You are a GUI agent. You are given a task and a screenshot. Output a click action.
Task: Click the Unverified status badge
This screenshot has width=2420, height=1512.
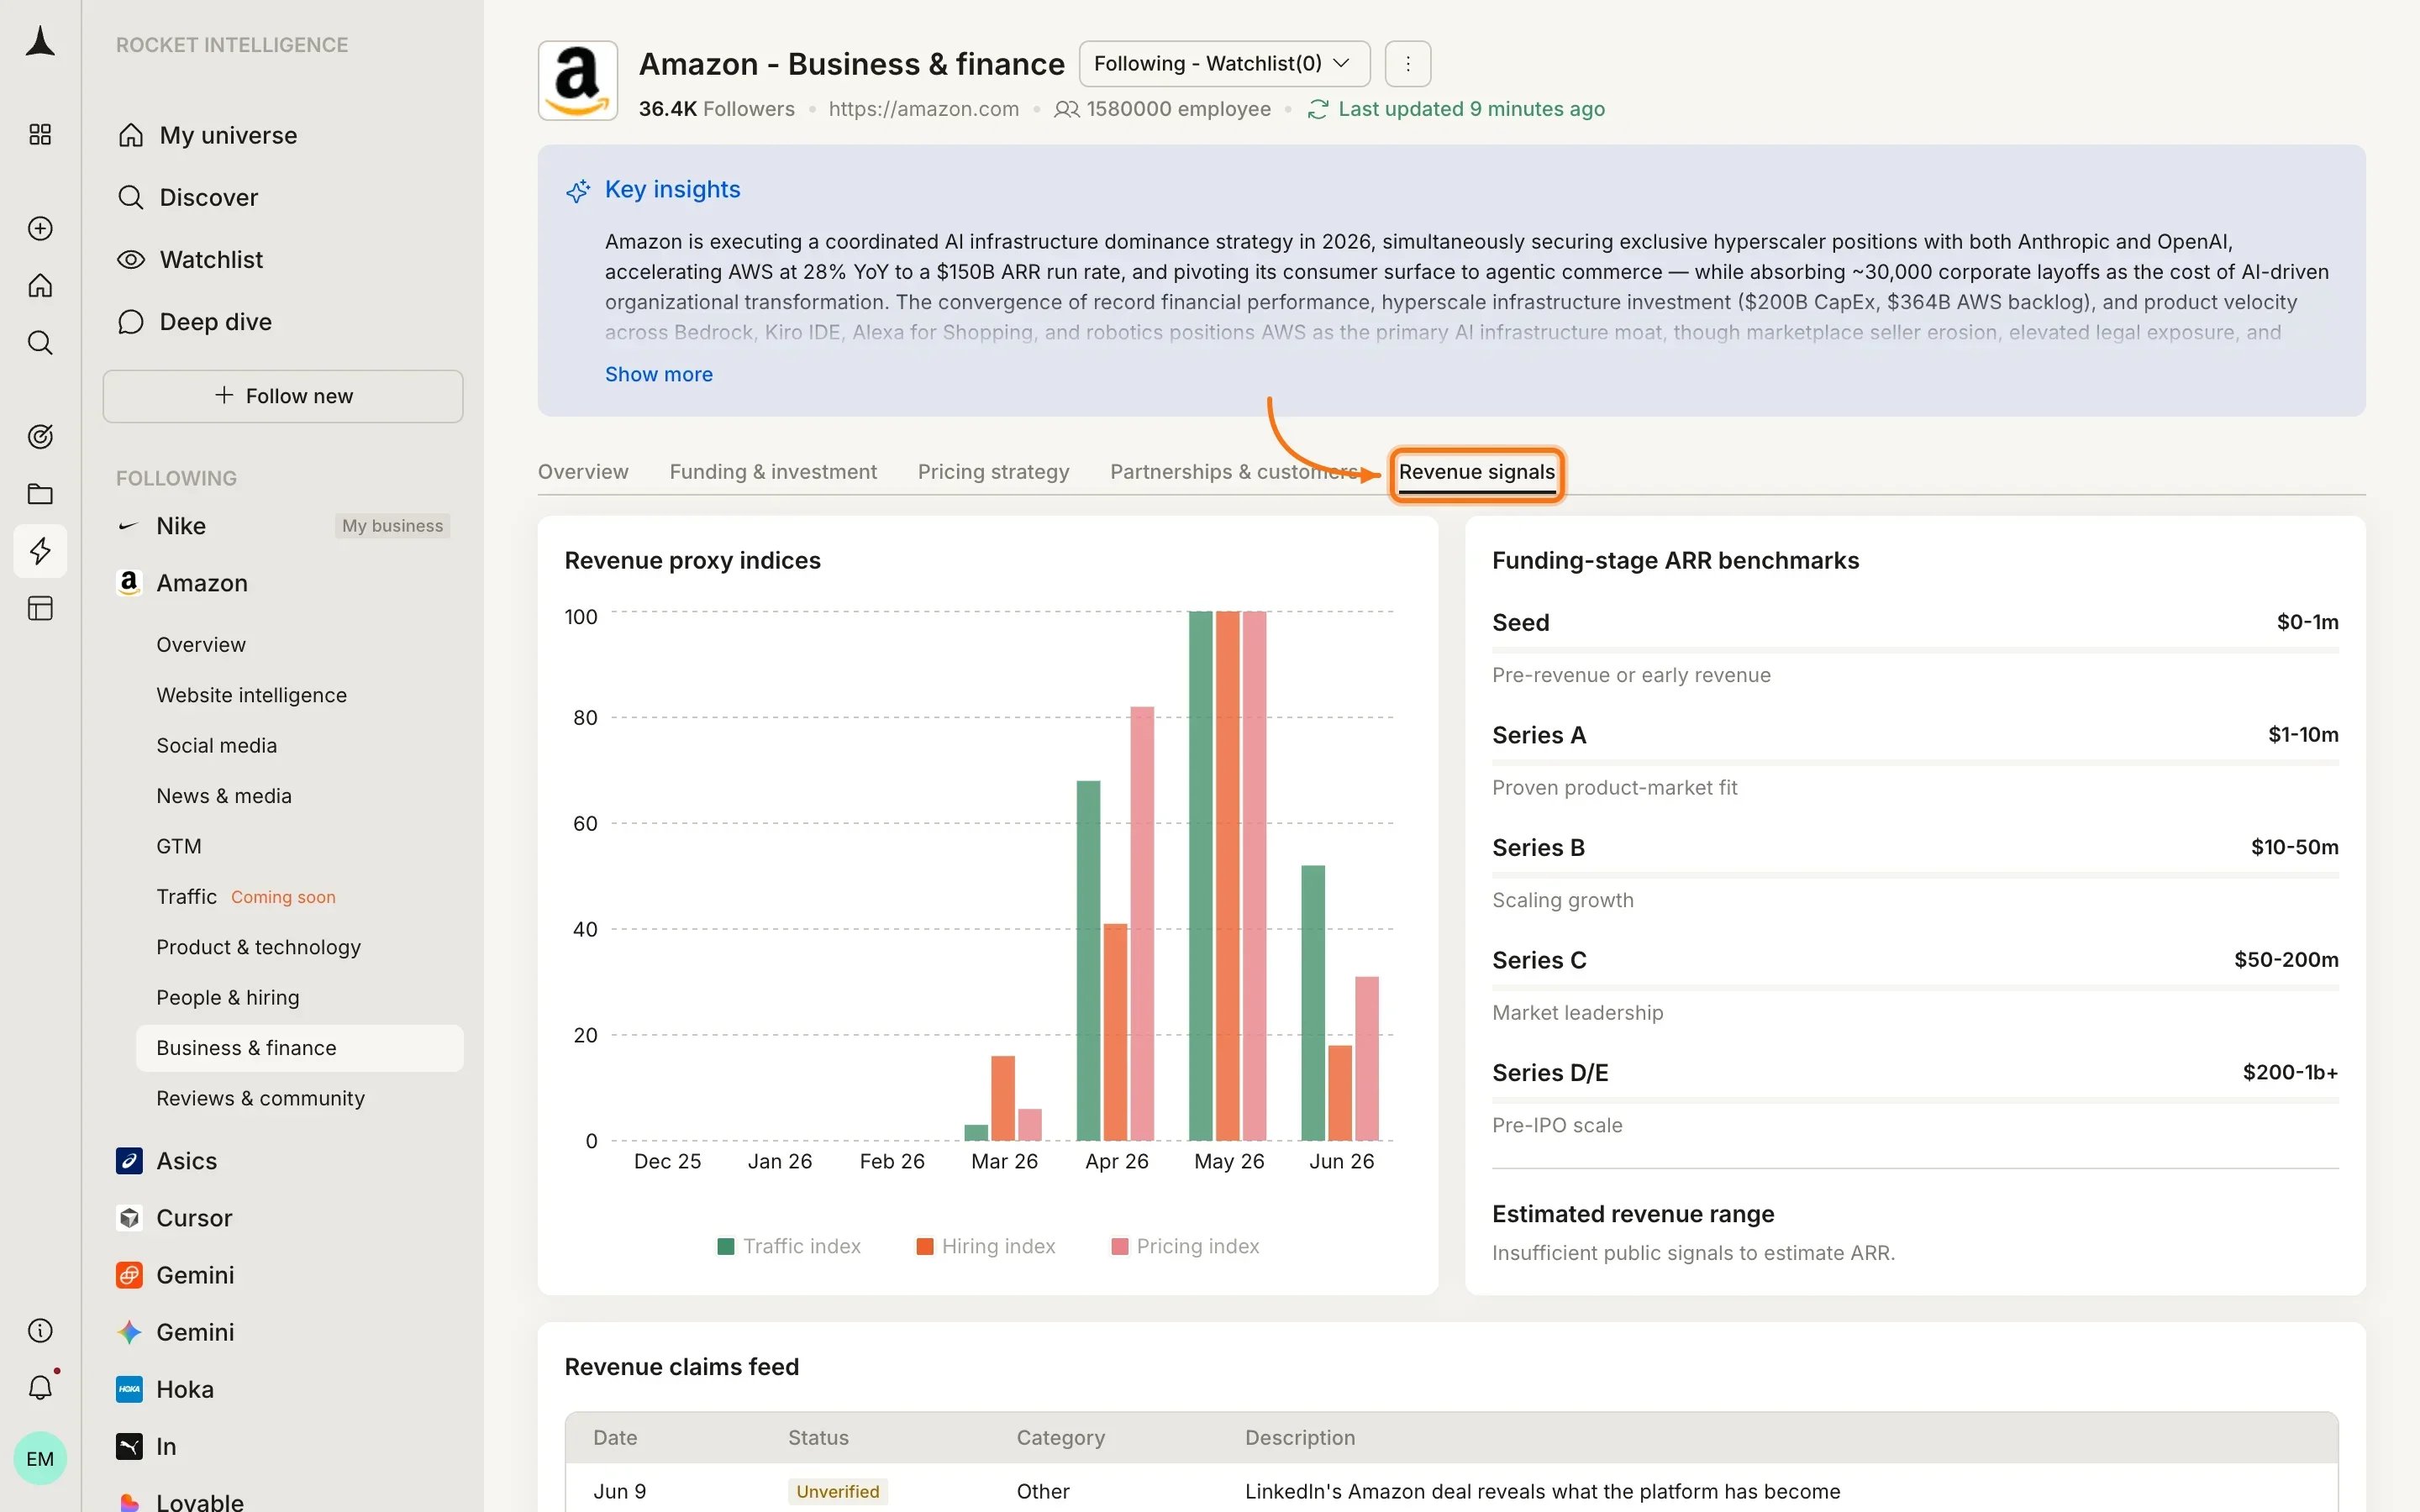coord(837,1491)
